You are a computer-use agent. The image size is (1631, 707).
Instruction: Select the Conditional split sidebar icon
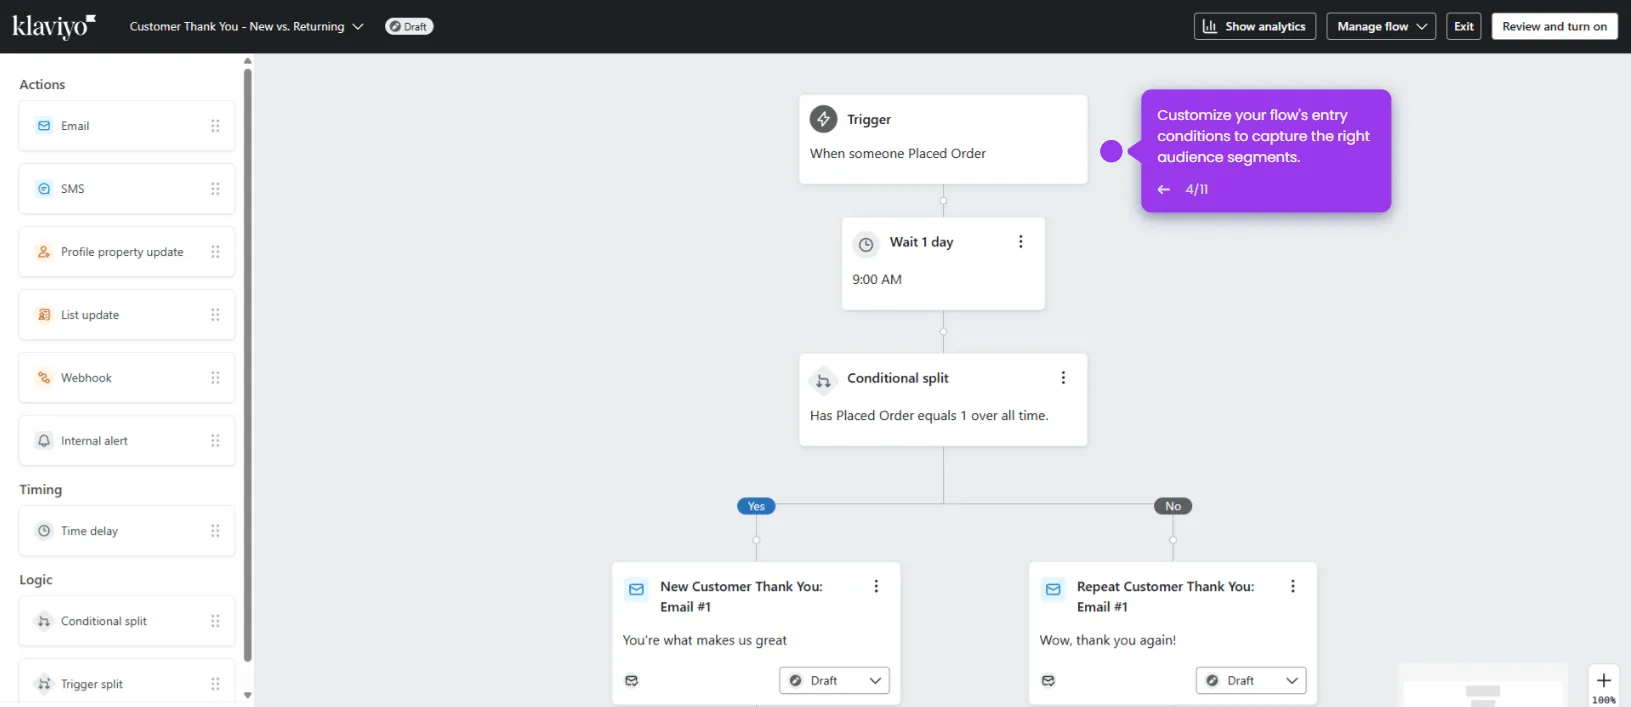point(44,621)
